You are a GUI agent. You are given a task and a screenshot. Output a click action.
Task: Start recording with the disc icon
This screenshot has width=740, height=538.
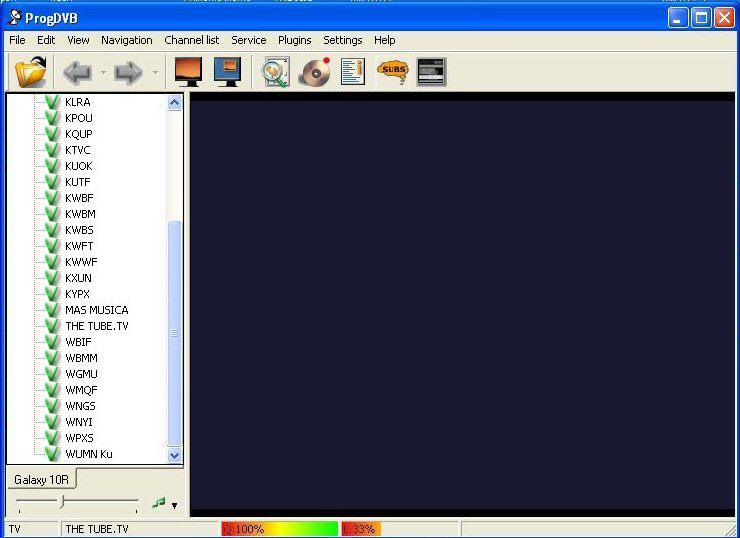(x=315, y=72)
